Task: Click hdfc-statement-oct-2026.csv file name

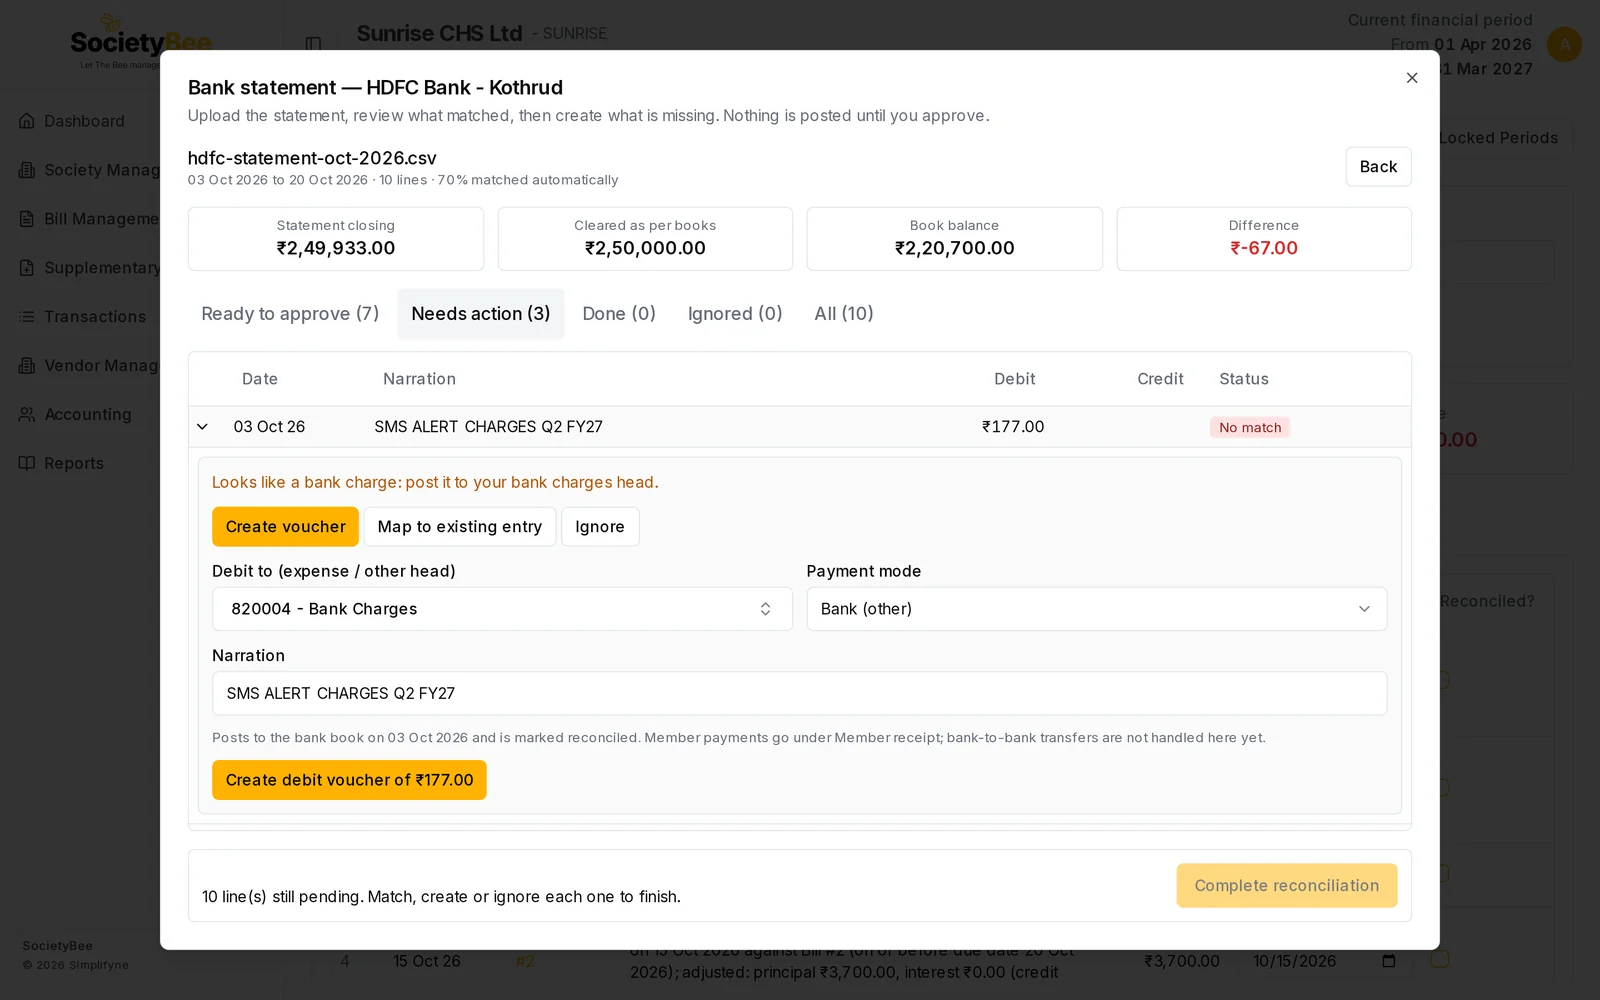Action: pyautogui.click(x=312, y=158)
